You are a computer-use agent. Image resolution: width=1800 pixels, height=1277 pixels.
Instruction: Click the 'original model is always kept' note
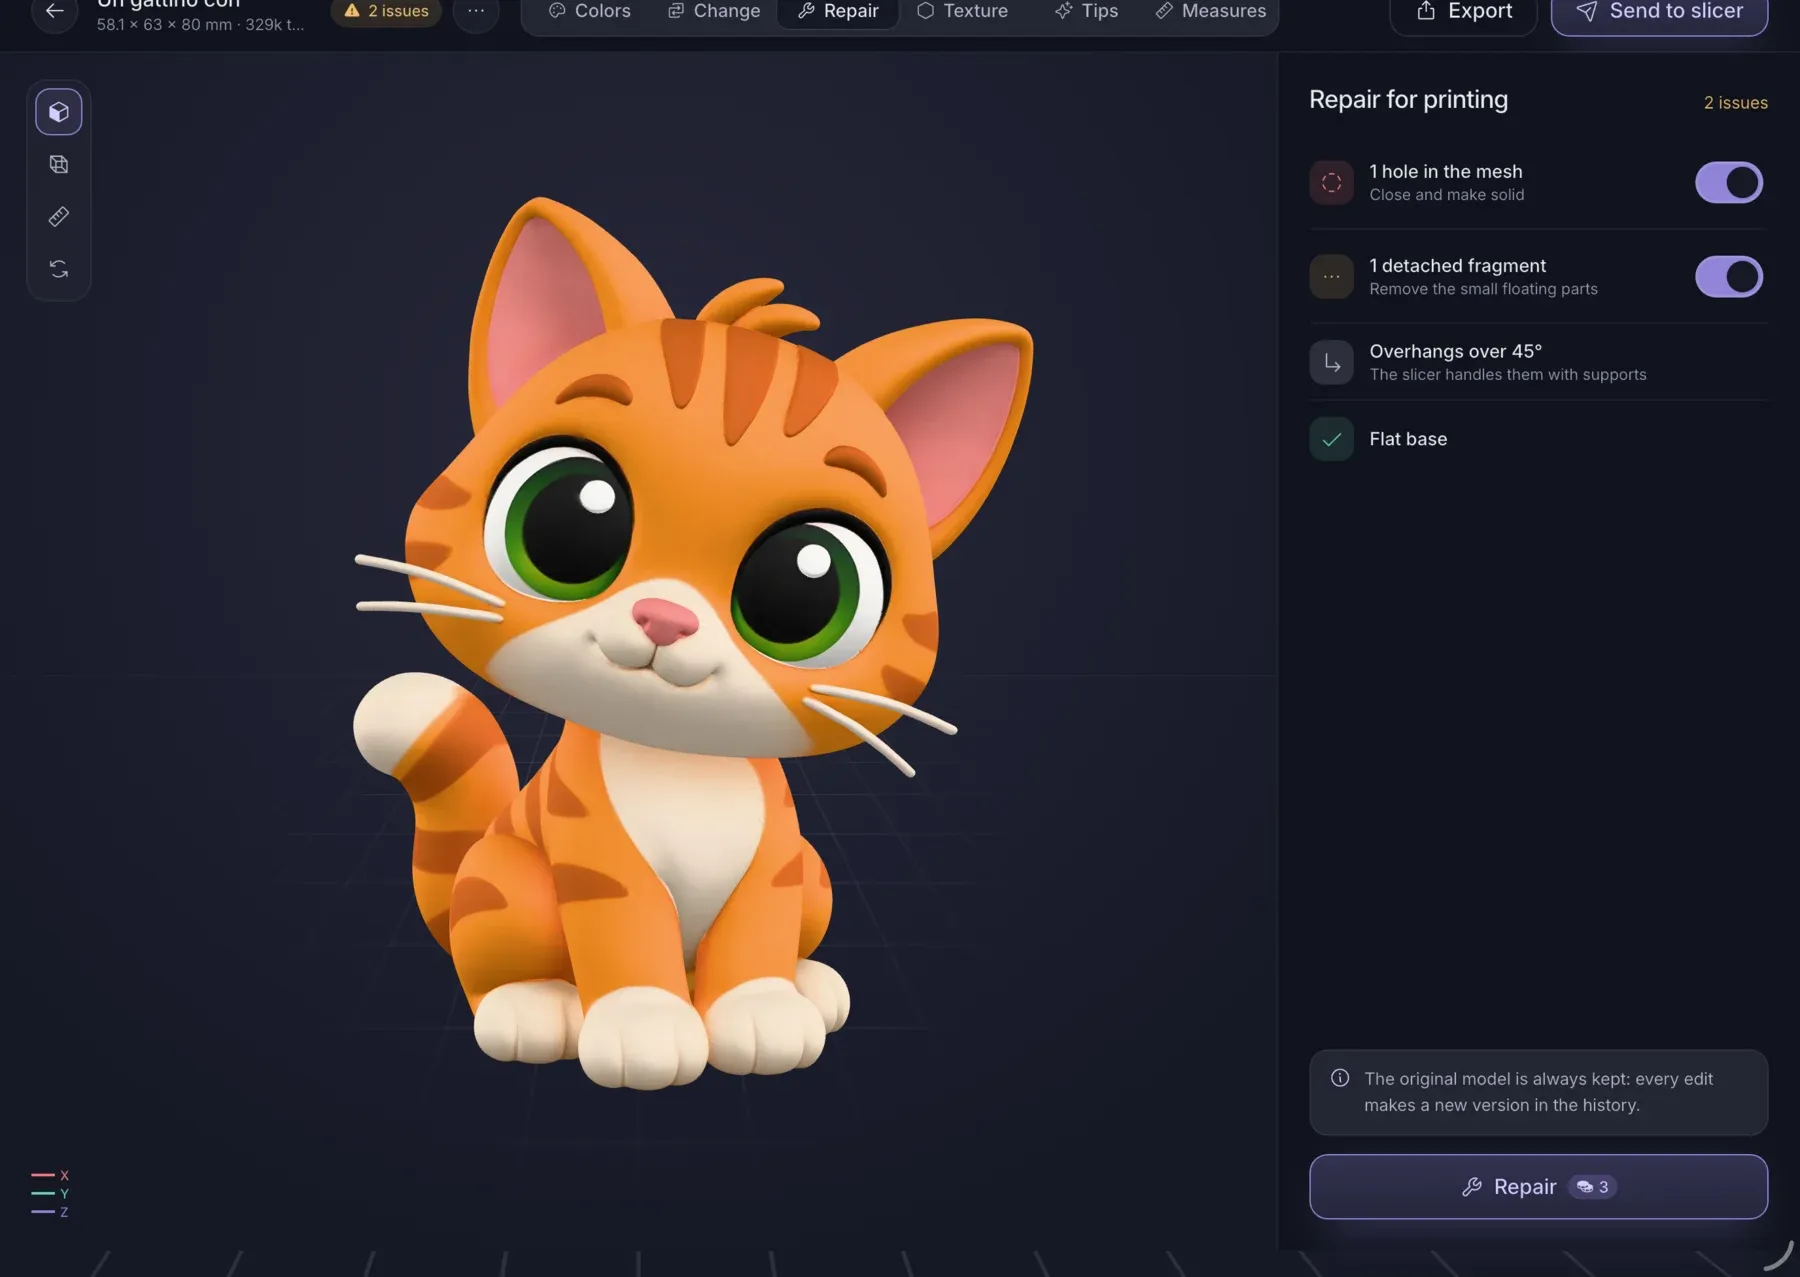pyautogui.click(x=1538, y=1092)
